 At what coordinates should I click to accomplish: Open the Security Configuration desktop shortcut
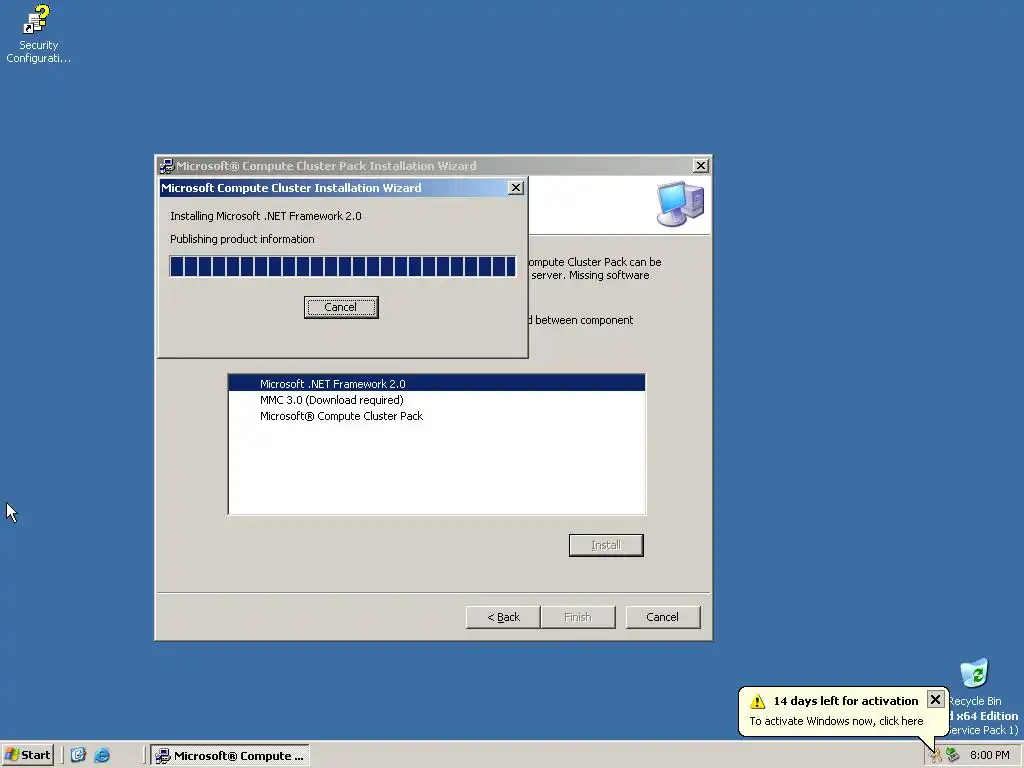(x=37, y=34)
